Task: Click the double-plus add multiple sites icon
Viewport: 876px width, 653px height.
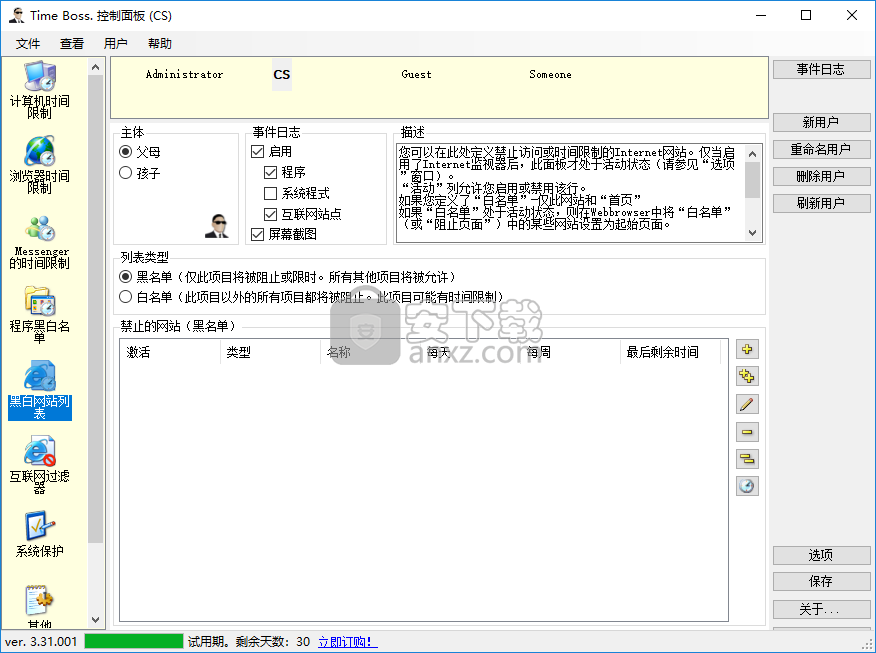Action: click(747, 376)
